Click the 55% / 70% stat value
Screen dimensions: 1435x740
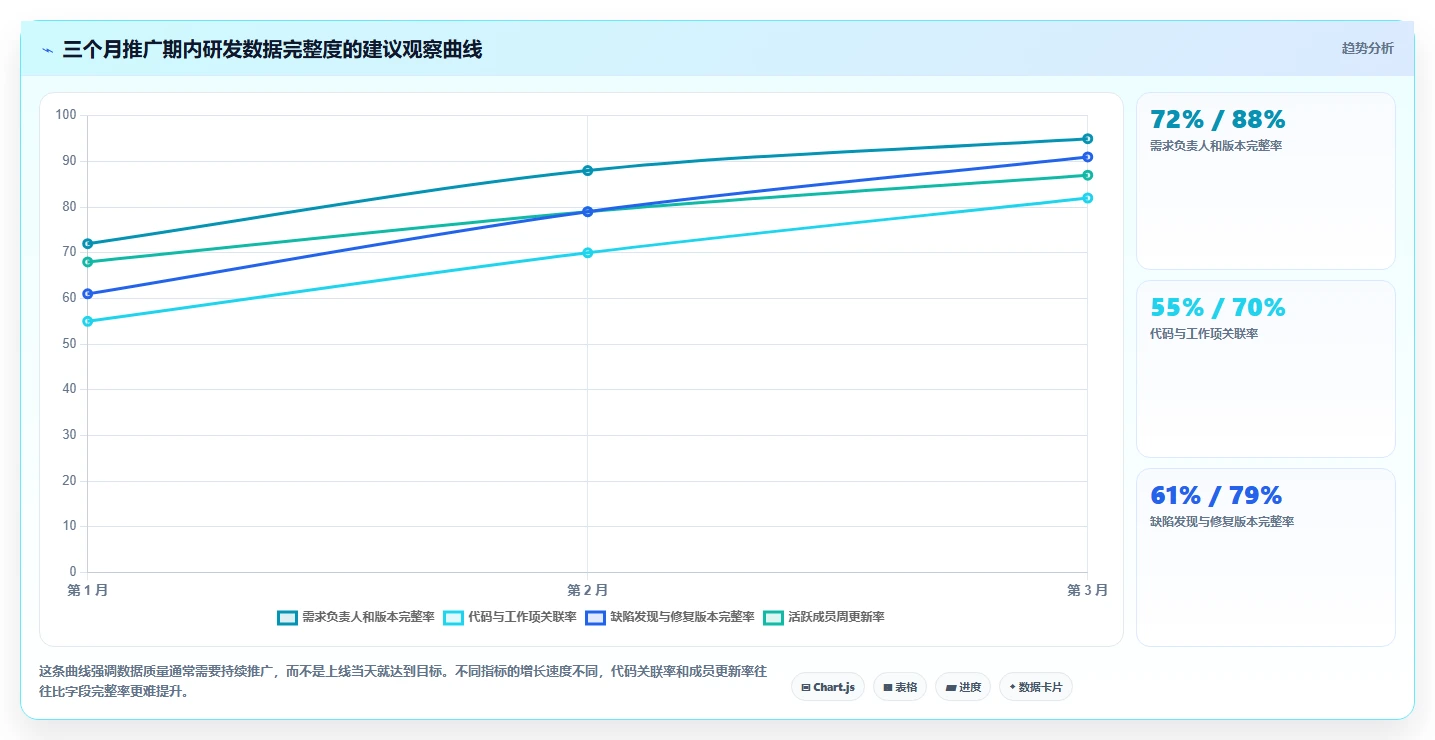[x=1218, y=308]
